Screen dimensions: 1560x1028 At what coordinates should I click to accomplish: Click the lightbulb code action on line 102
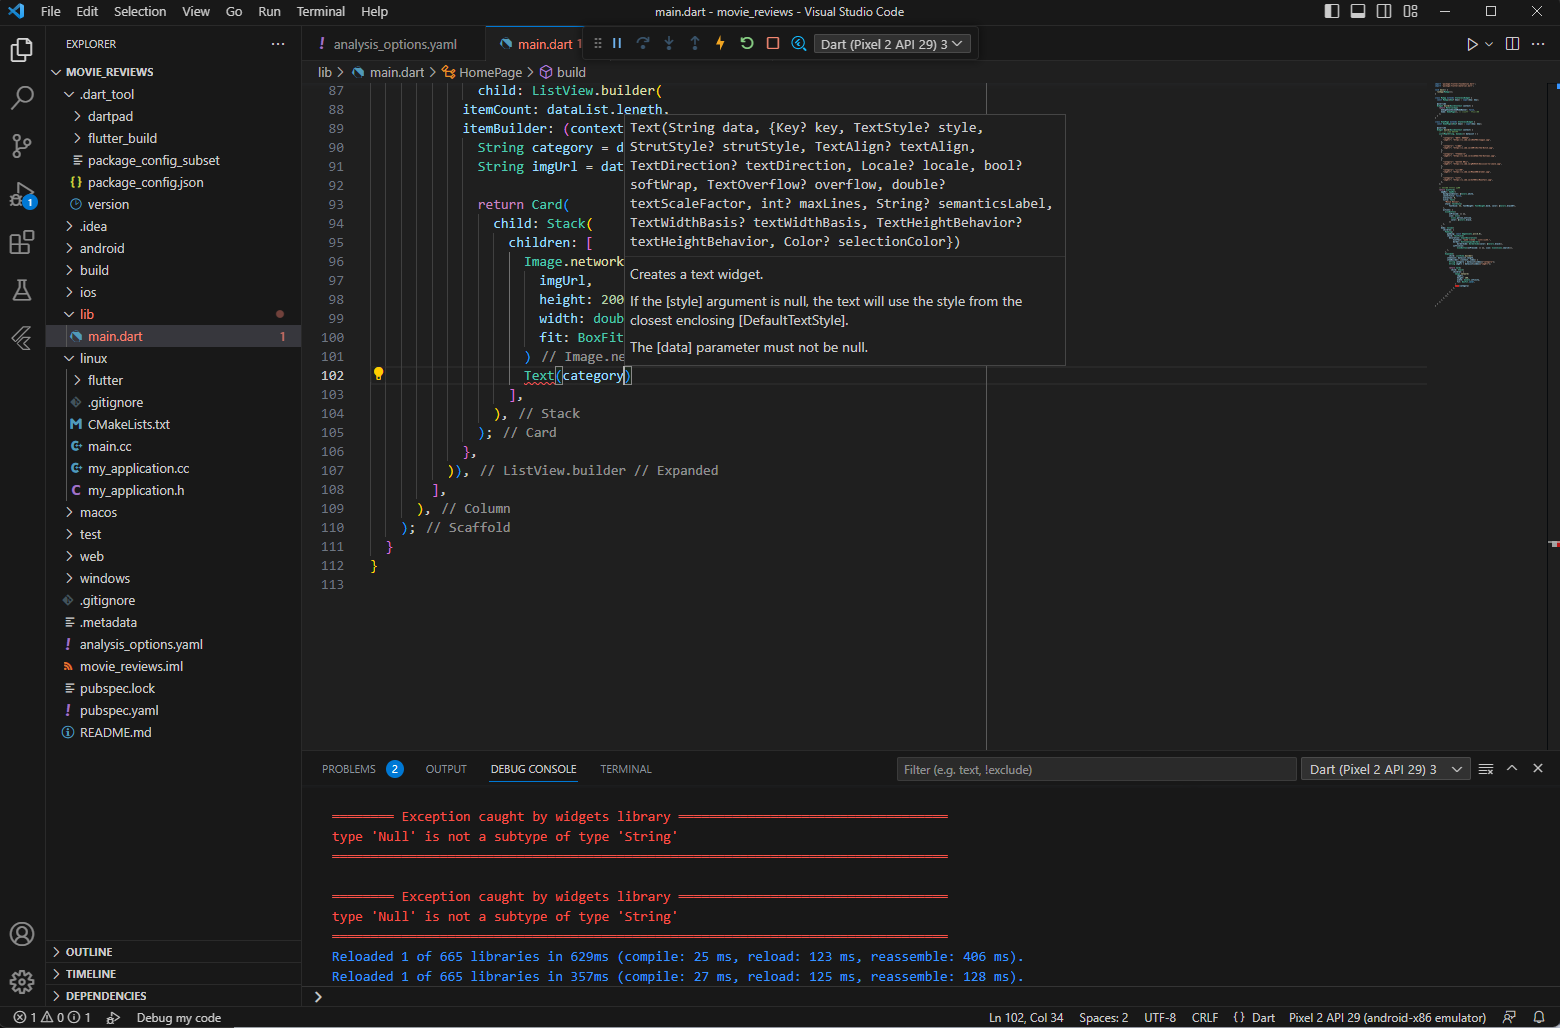tap(379, 374)
